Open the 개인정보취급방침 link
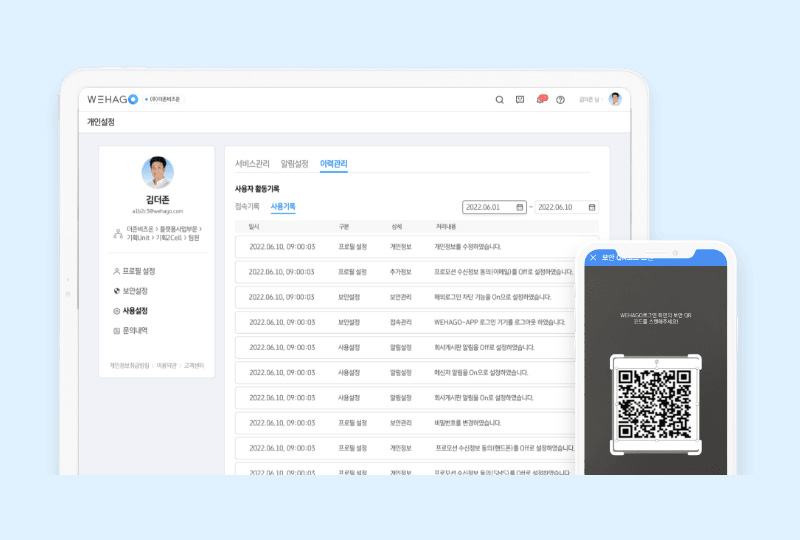Image resolution: width=800 pixels, height=540 pixels. [130, 365]
